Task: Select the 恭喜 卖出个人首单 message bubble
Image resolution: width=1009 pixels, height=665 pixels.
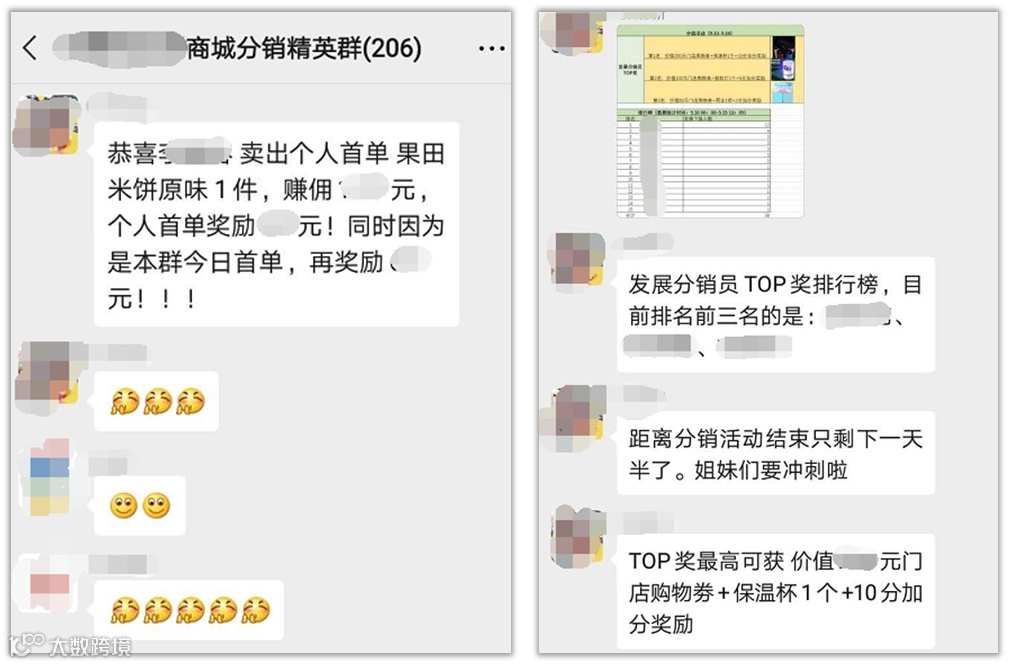Action: click(277, 225)
